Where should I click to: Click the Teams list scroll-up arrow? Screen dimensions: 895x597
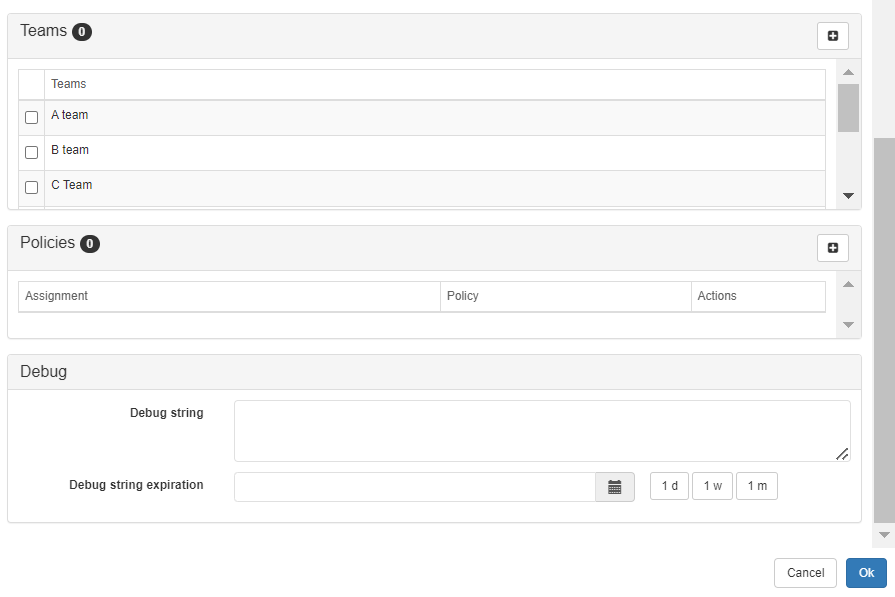tap(848, 72)
